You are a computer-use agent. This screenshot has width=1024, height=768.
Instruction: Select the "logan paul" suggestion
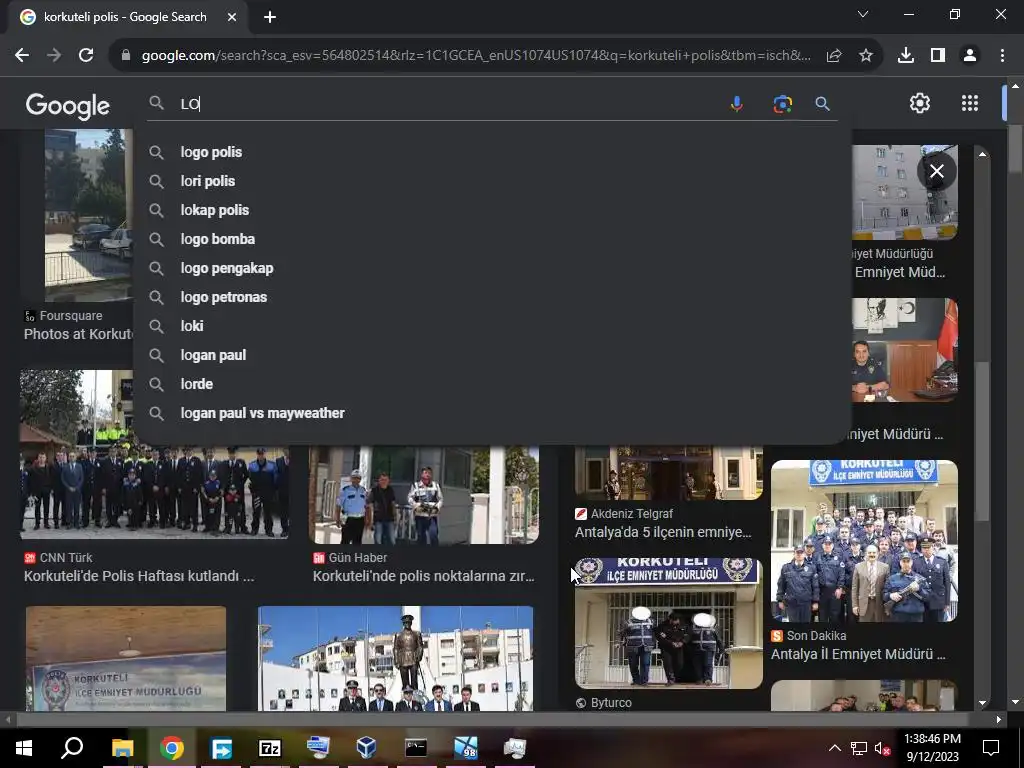pos(492,355)
